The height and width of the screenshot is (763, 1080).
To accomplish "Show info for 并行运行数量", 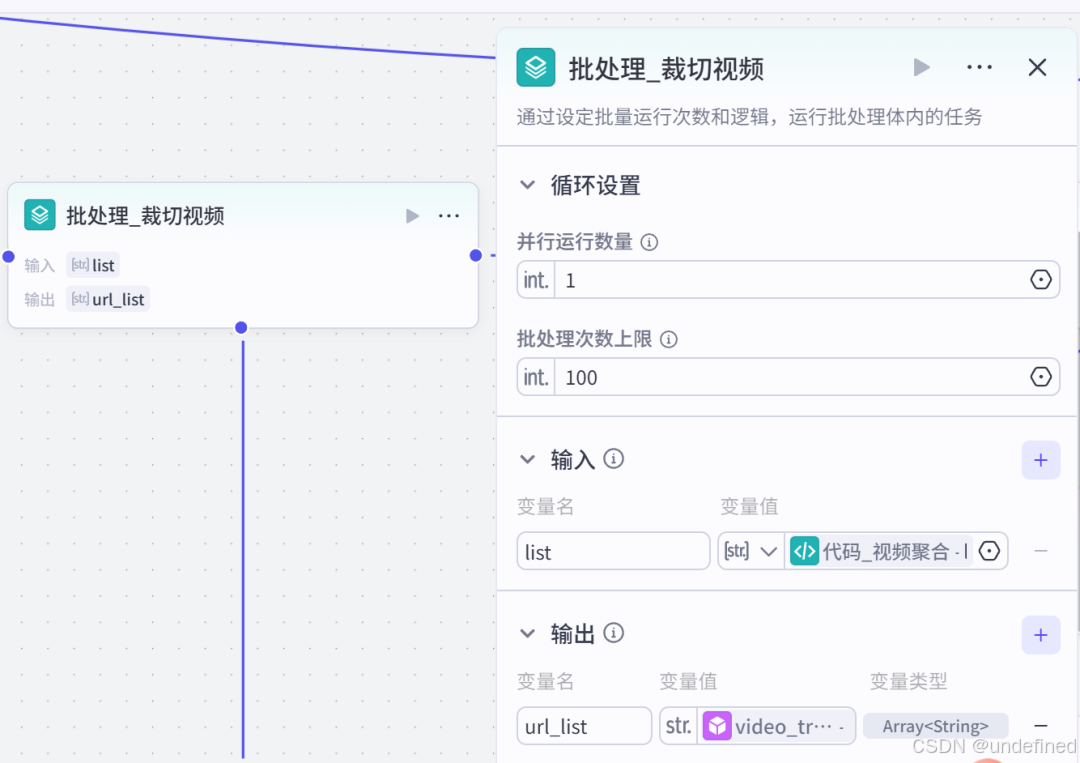I will tap(650, 242).
